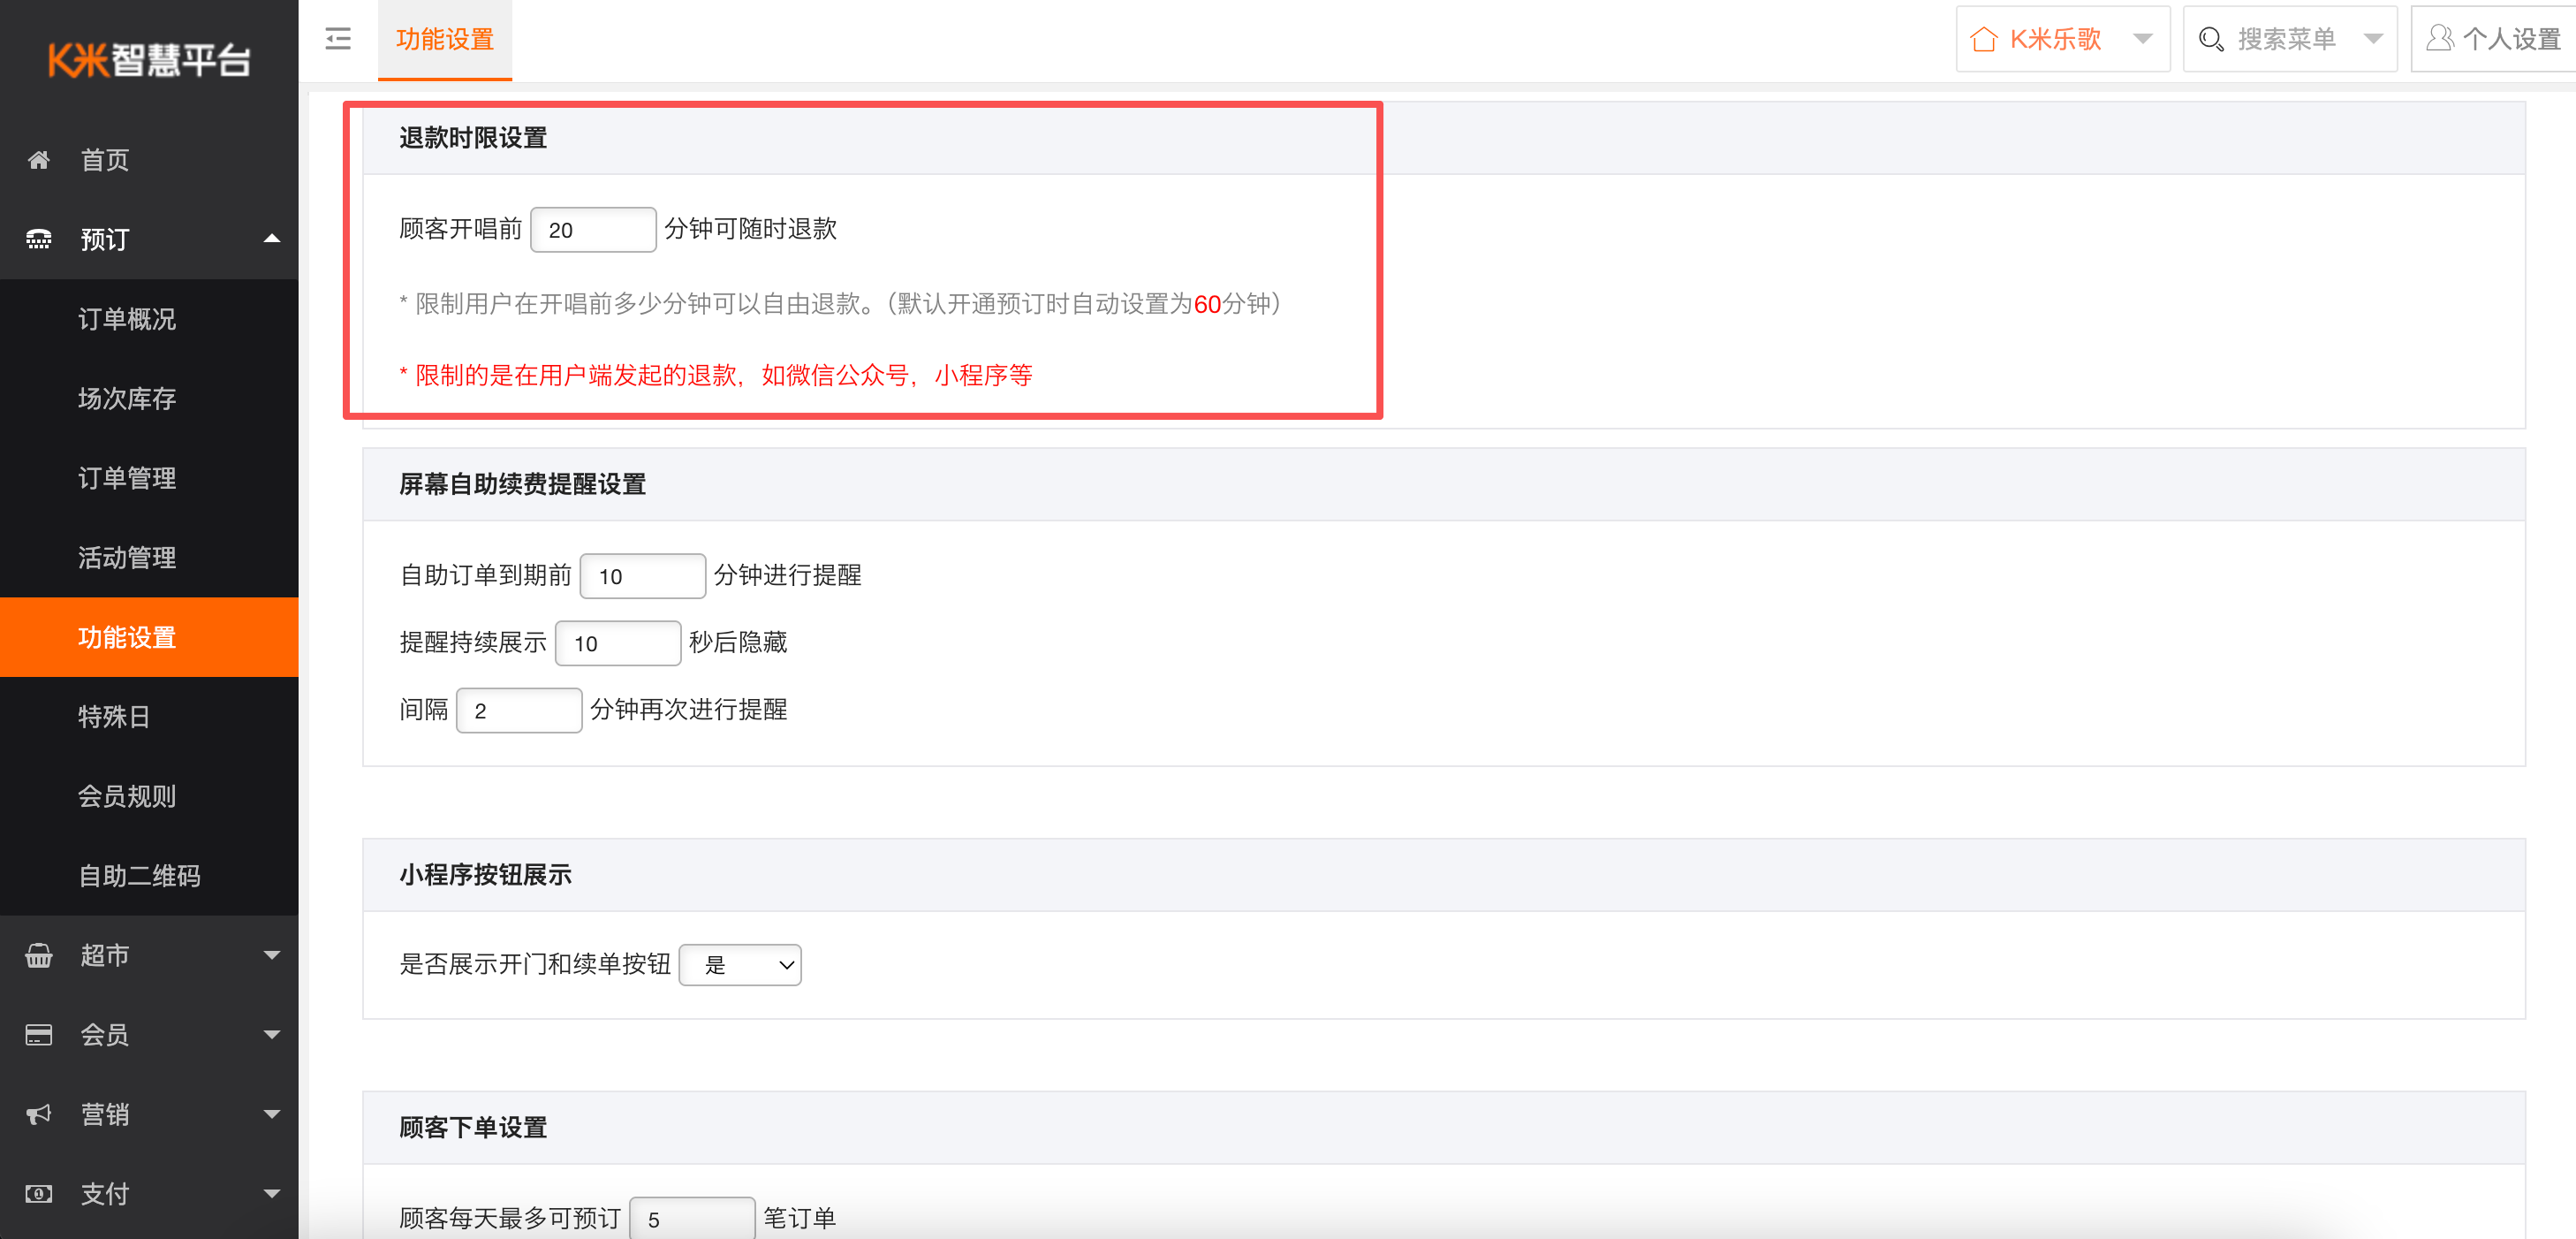Click the 提醒持续展示 seconds input
2576x1239 pixels.
point(618,643)
